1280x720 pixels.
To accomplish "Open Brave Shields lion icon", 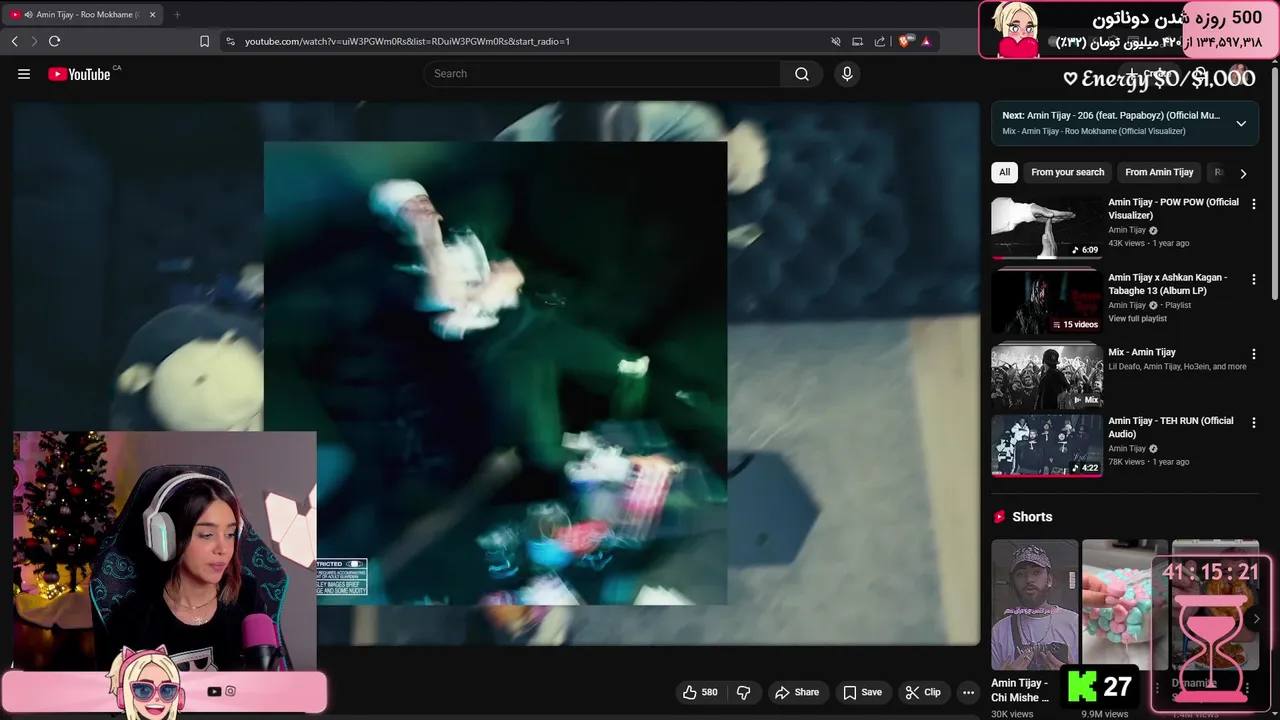I will click(x=906, y=41).
